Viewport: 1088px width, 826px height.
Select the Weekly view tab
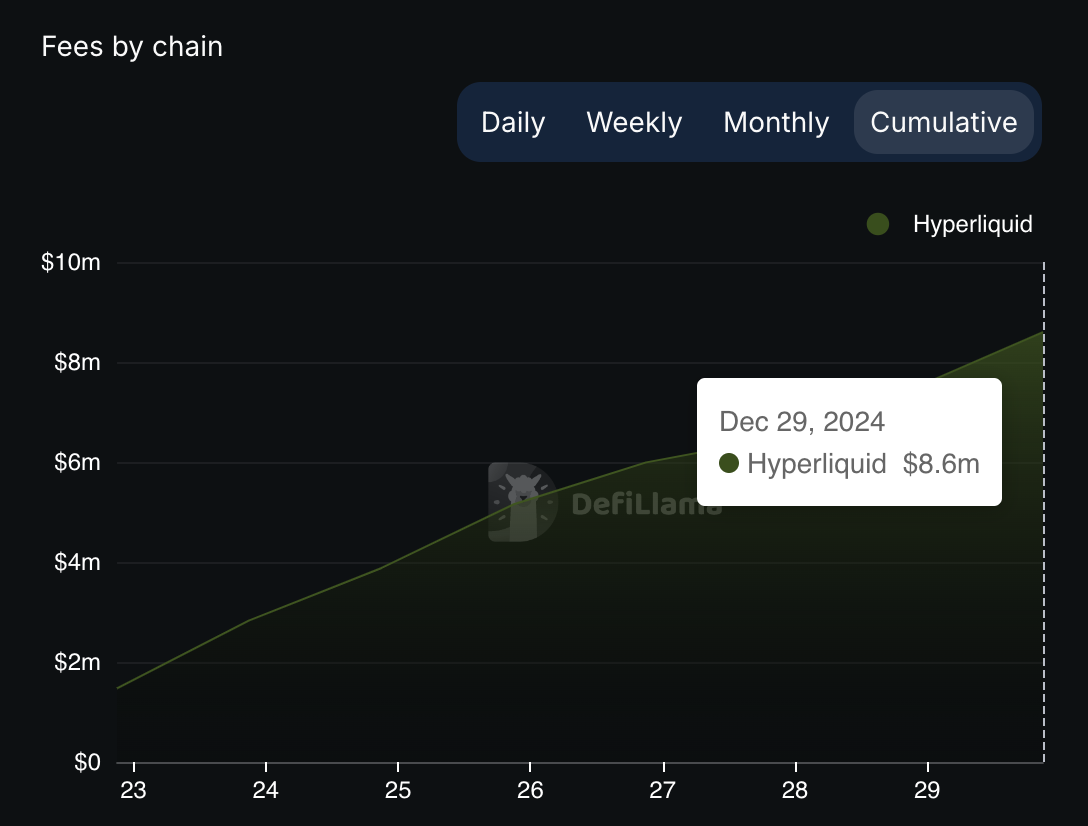coord(634,122)
